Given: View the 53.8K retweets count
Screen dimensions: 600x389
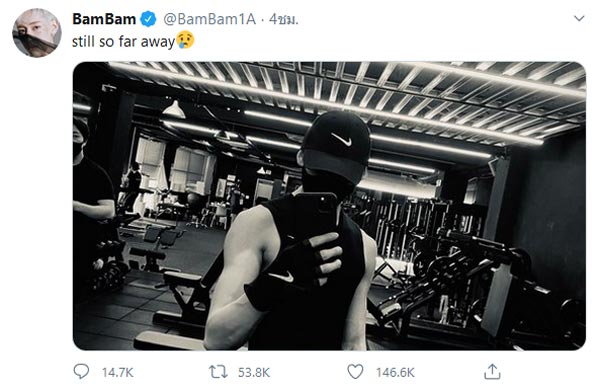Looking at the screenshot, I should (x=254, y=372).
